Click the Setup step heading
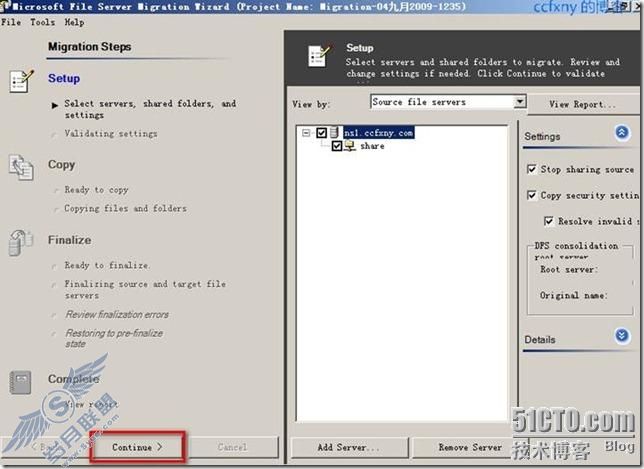The width and height of the screenshot is (644, 469). click(x=64, y=78)
